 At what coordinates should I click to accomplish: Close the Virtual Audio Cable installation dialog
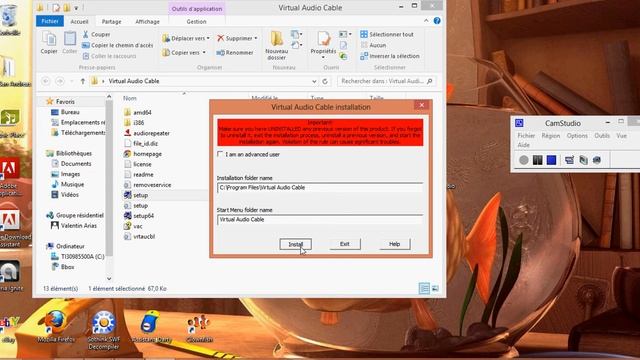coord(422,105)
